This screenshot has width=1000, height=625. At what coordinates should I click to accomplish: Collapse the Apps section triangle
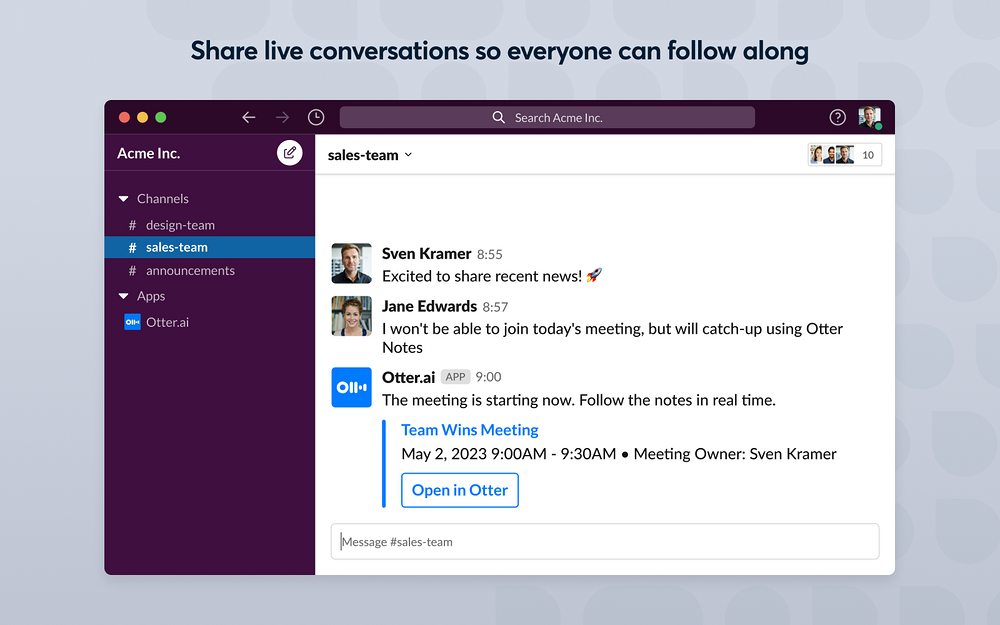(x=124, y=296)
